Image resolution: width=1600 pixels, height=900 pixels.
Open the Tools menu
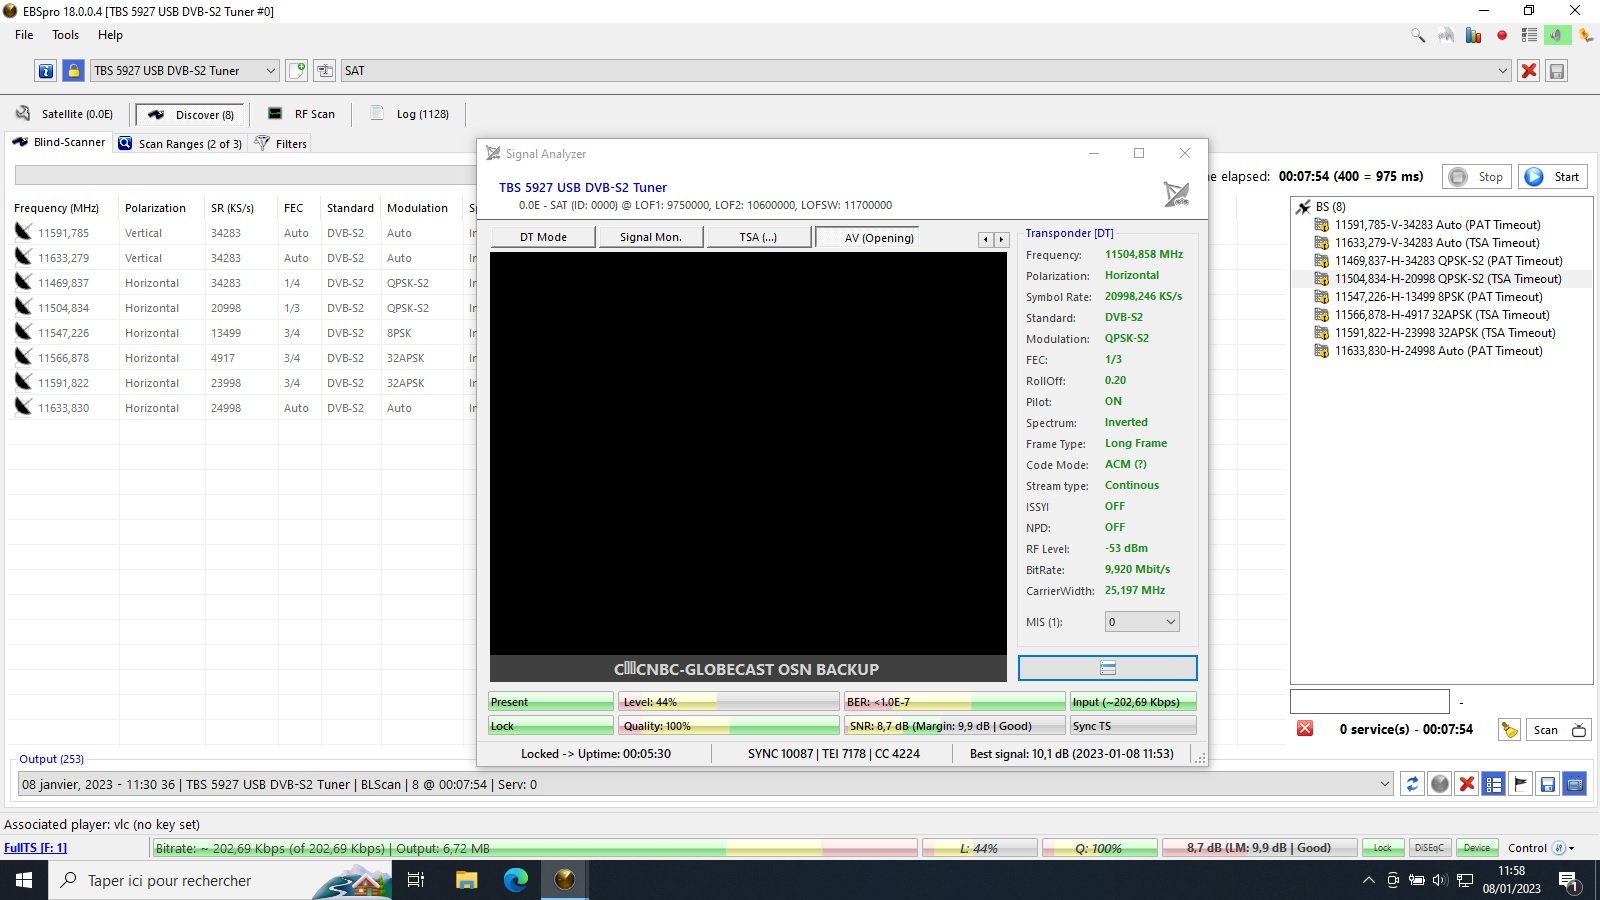point(65,35)
